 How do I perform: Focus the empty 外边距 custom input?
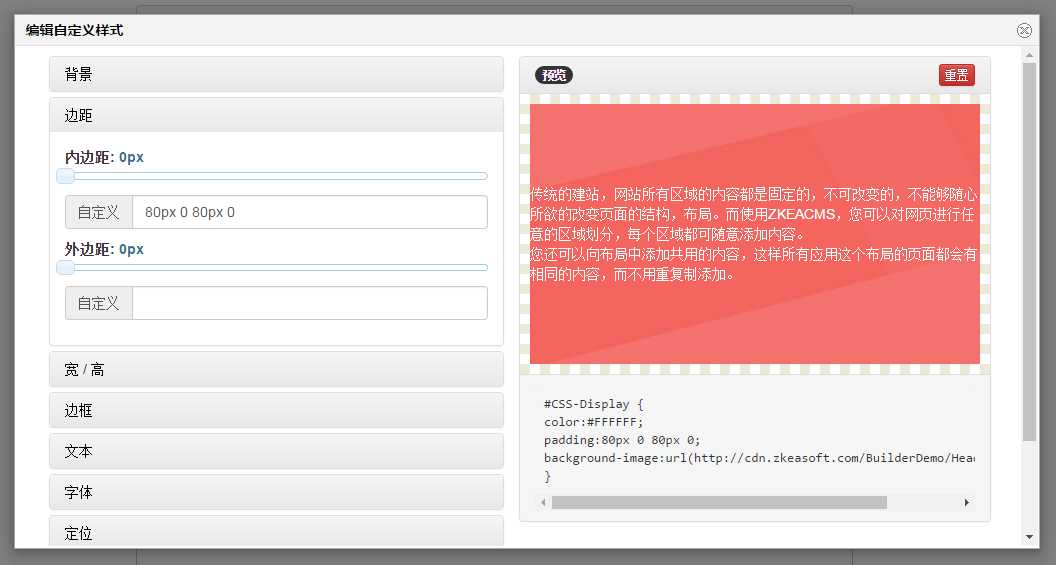tap(310, 303)
